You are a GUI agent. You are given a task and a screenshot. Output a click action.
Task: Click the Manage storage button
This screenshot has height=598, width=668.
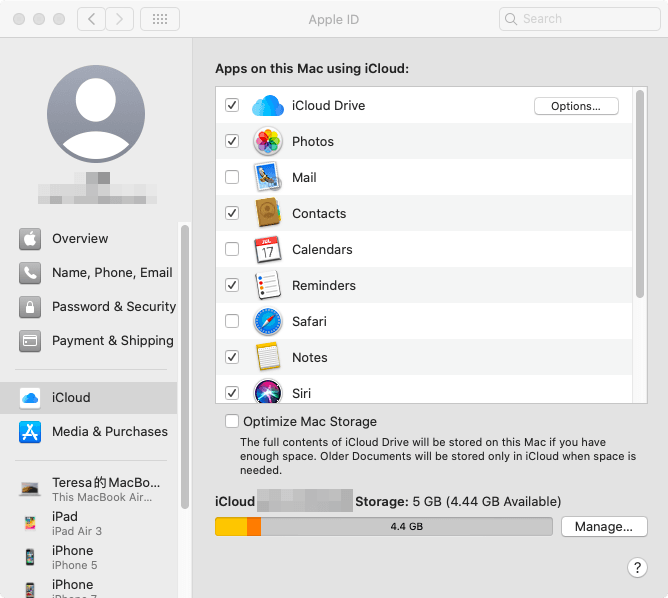tap(604, 526)
